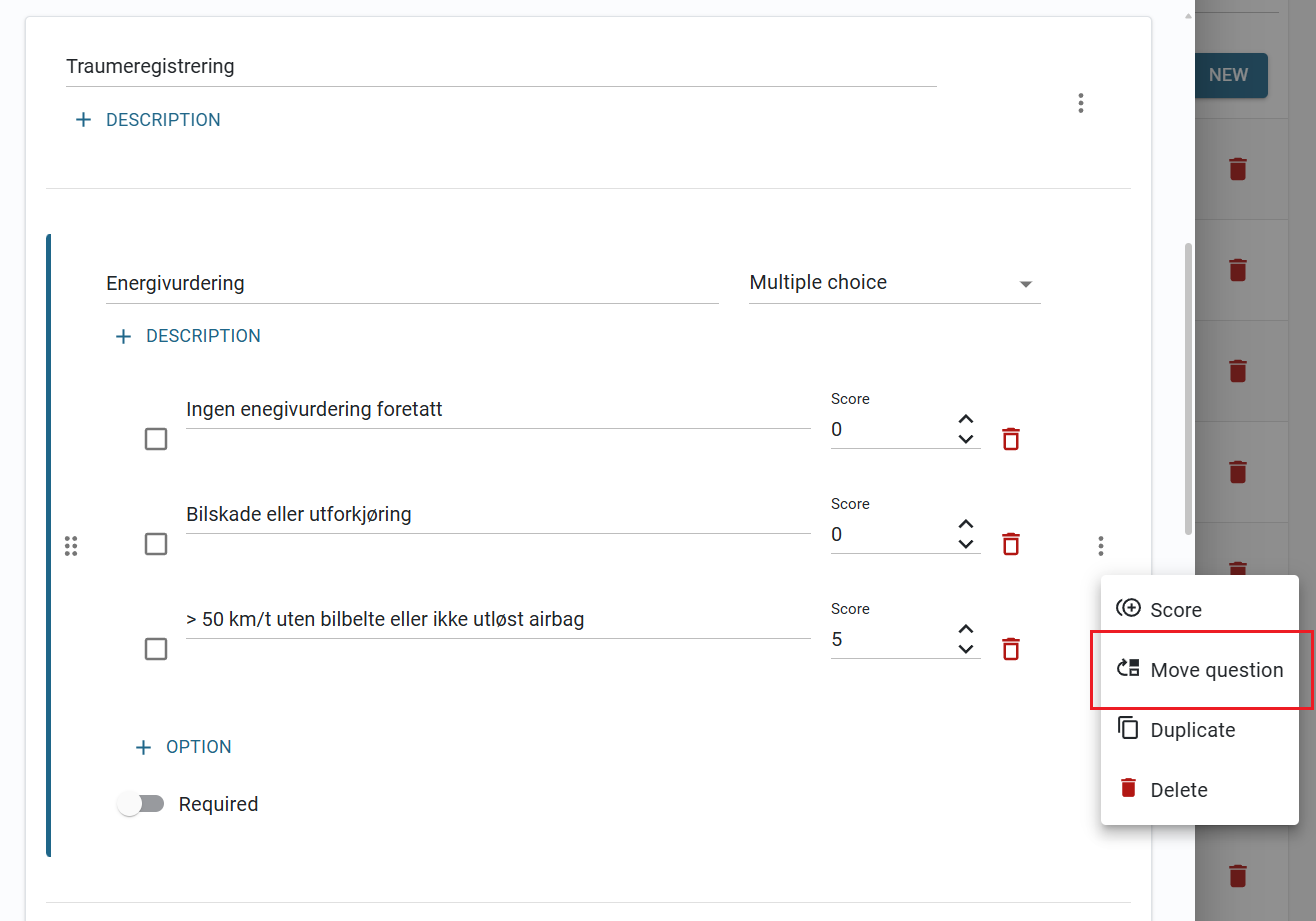Check the 'Ingen enegivurdering foretatt' checkbox

[x=156, y=439]
